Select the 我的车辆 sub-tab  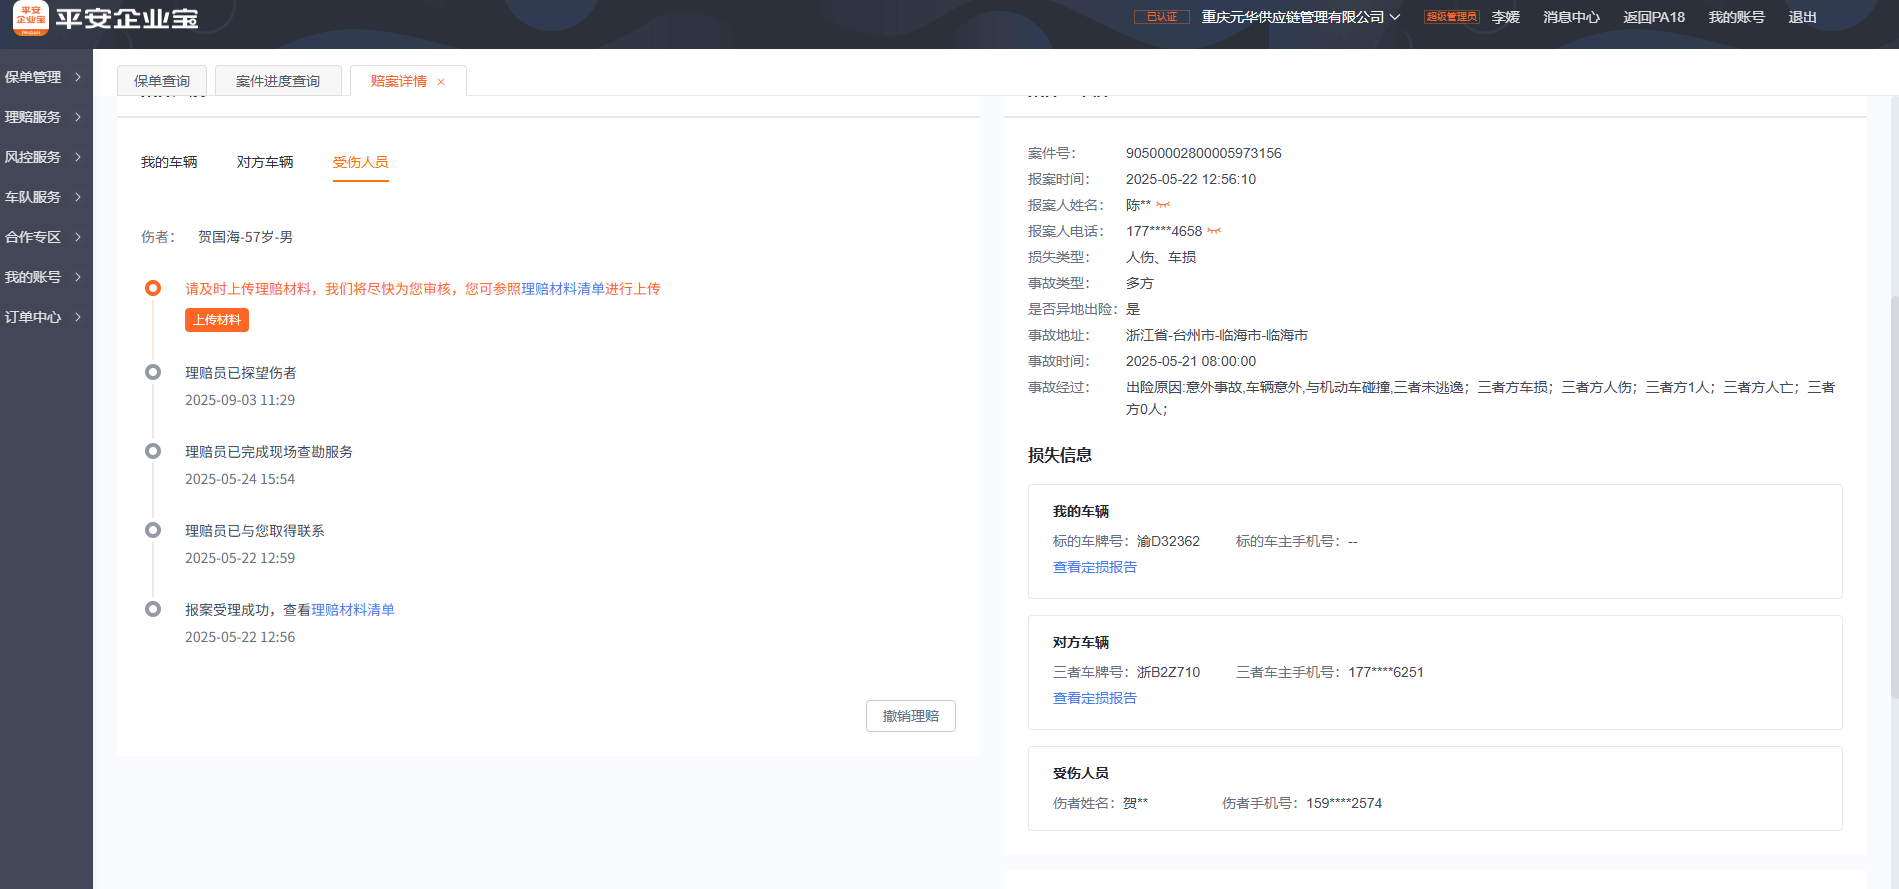pos(169,162)
